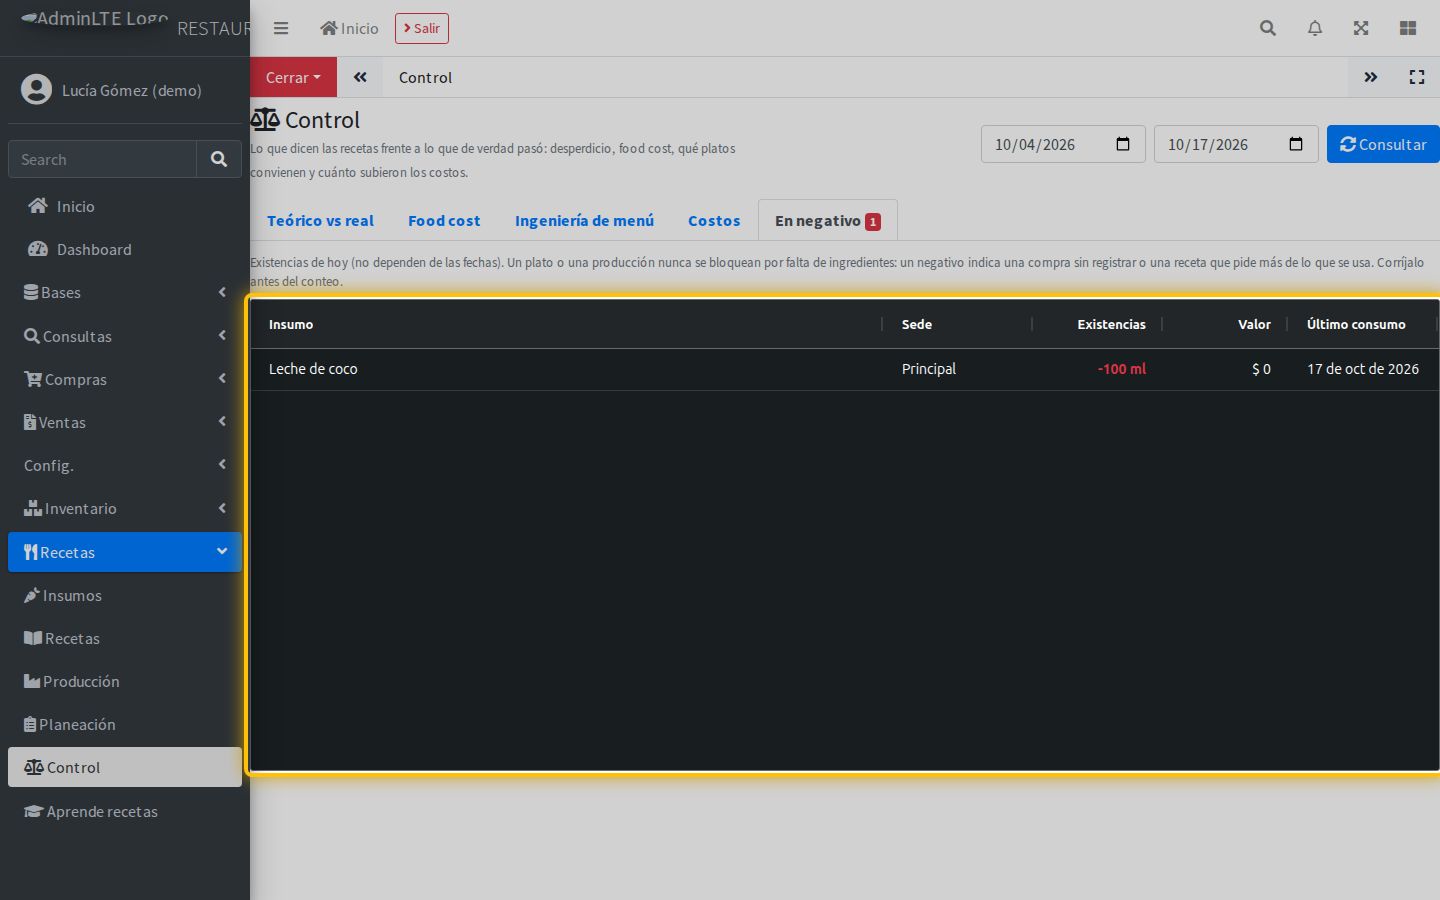
Task: Collapse the Recetas parent menu
Action: click(x=125, y=552)
